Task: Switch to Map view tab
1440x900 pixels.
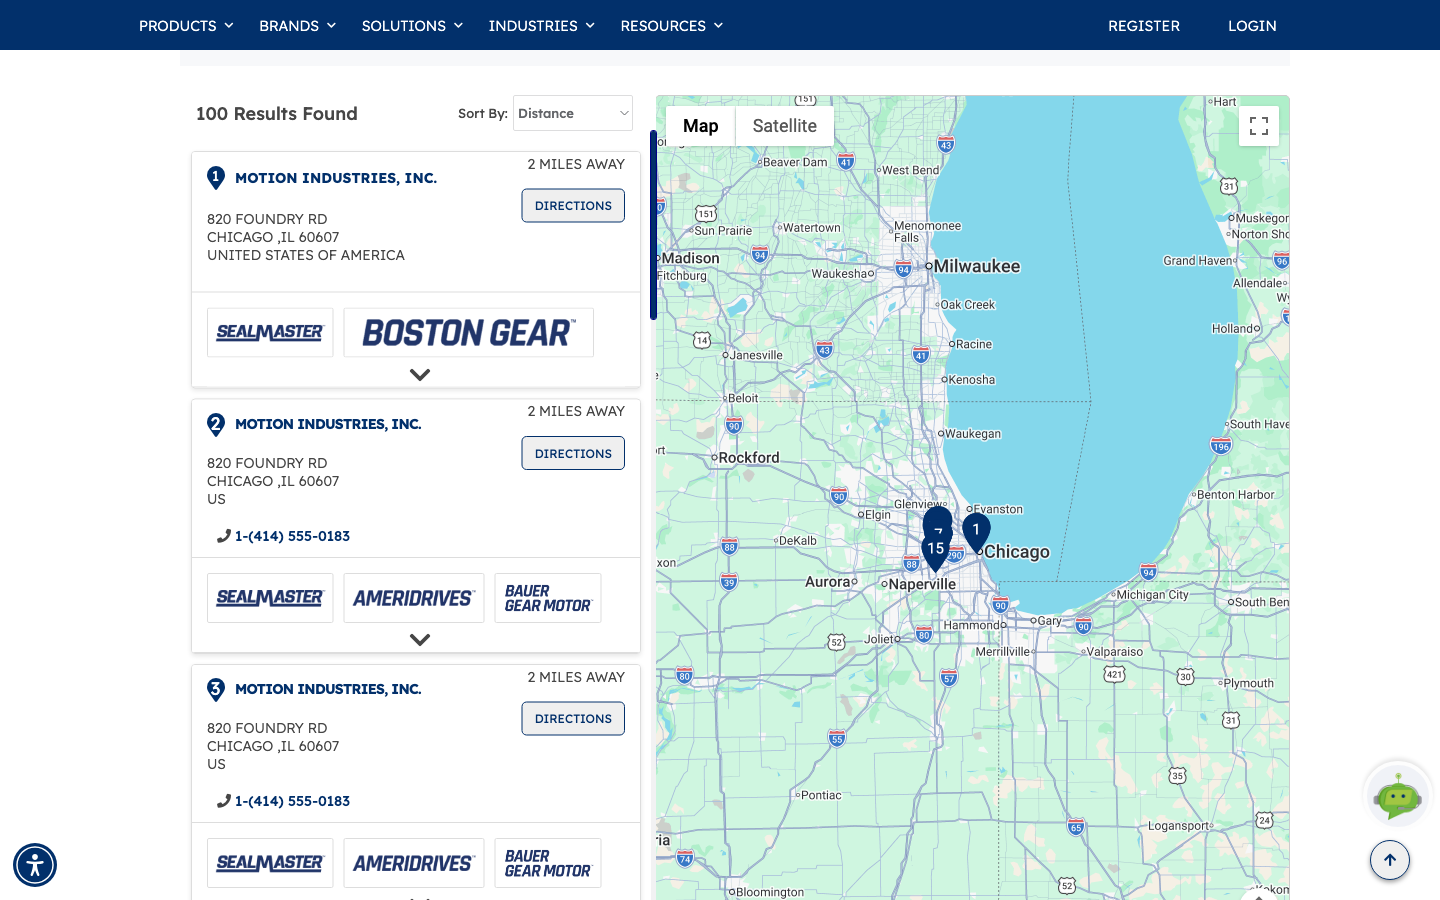Action: (701, 126)
